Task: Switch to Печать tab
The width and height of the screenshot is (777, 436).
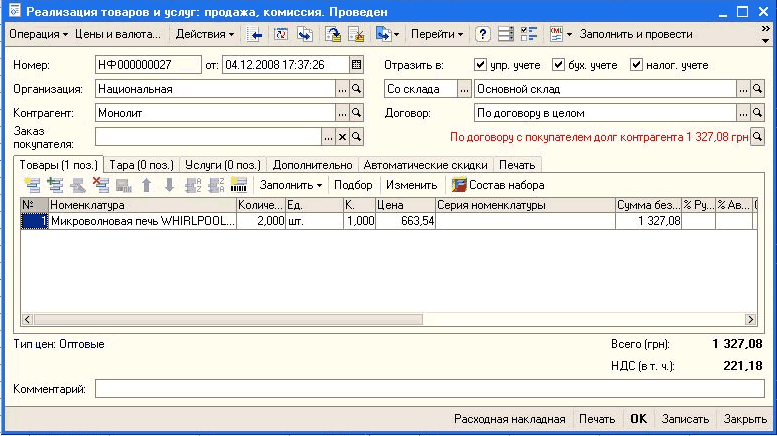Action: coord(517,165)
